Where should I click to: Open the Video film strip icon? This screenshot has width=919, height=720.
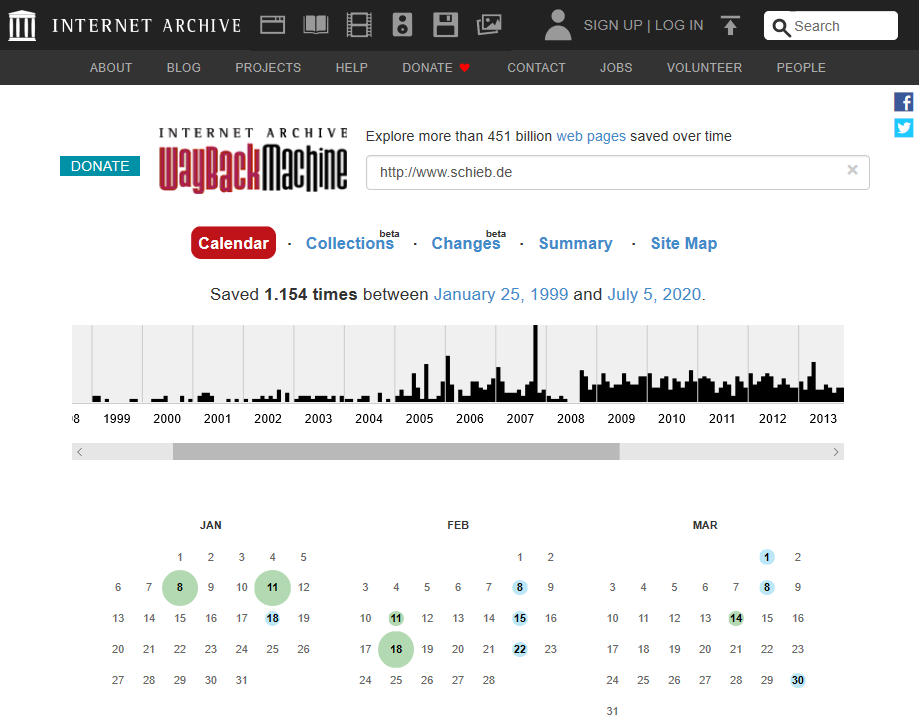359,25
